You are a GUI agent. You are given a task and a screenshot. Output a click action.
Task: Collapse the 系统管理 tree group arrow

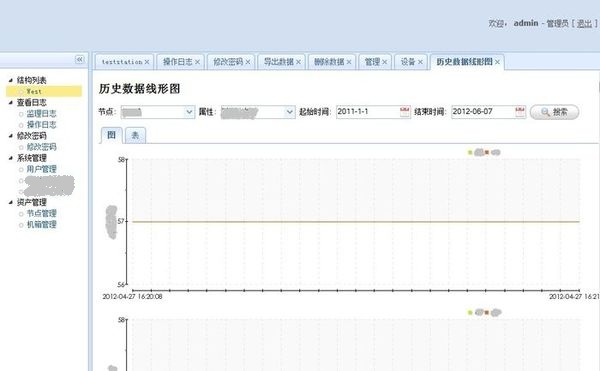coord(11,158)
